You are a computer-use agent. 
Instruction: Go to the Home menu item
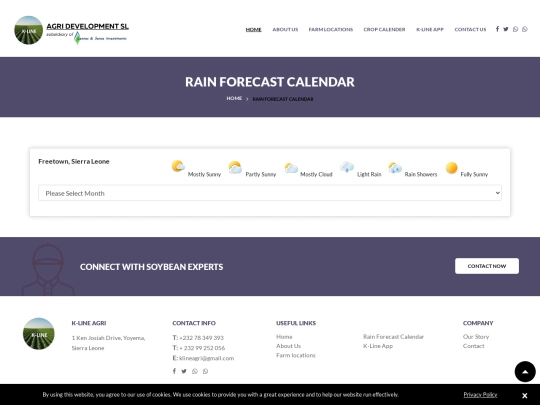[x=253, y=29]
